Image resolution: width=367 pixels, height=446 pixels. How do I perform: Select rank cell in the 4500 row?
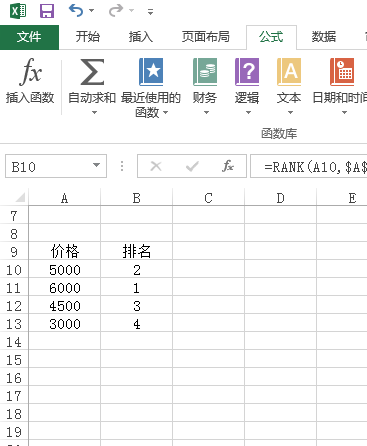pos(137,306)
